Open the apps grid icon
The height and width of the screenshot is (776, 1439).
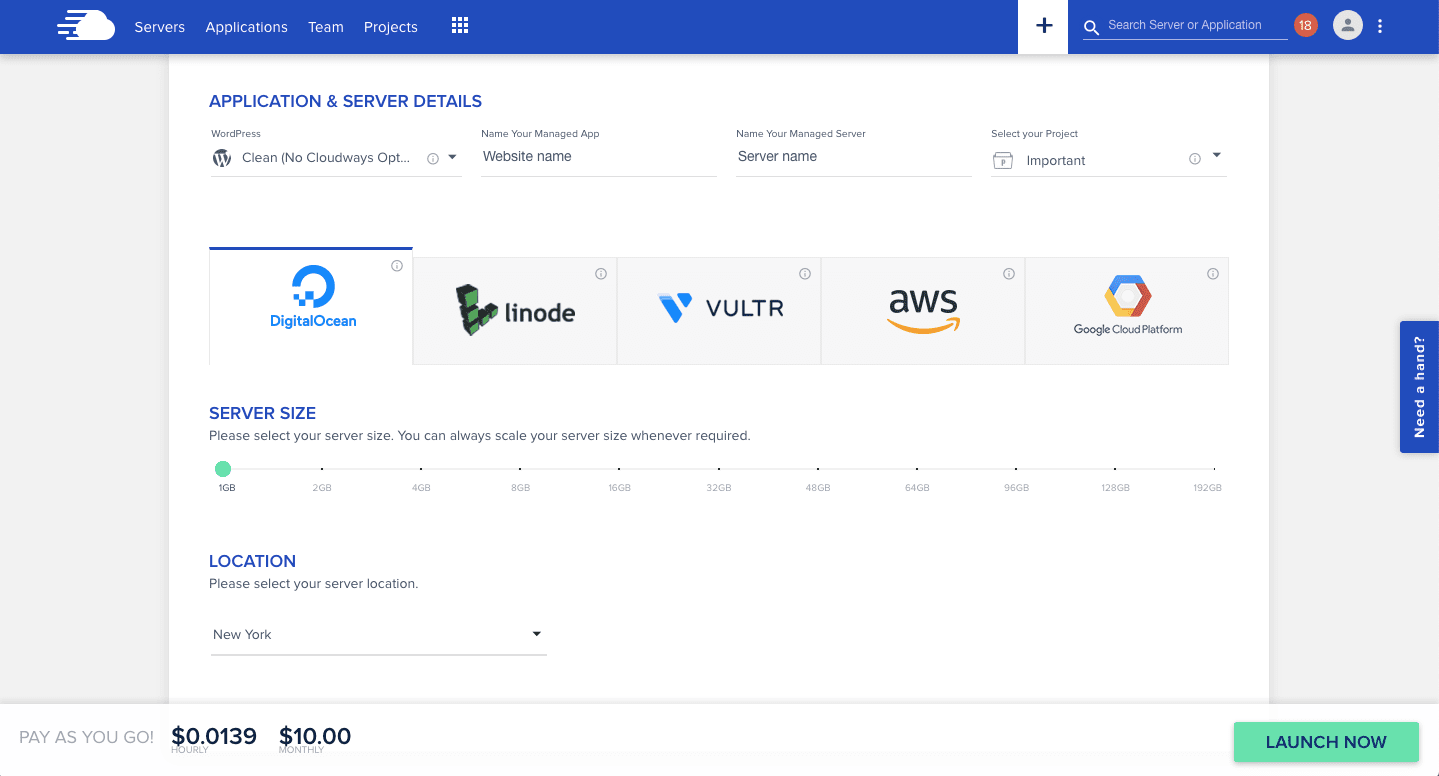pyautogui.click(x=460, y=26)
